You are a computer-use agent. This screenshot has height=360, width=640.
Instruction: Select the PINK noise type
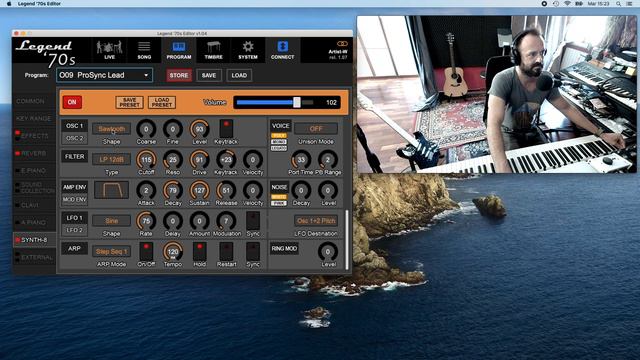click(x=279, y=203)
